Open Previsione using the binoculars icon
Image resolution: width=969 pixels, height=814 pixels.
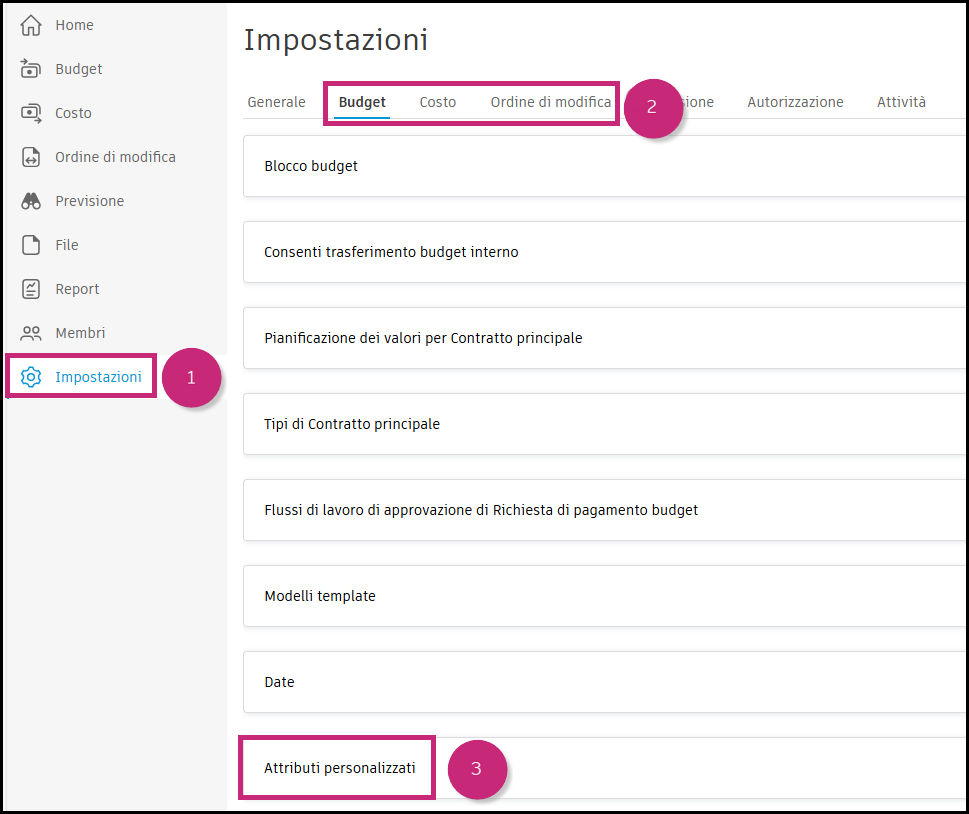[30, 200]
